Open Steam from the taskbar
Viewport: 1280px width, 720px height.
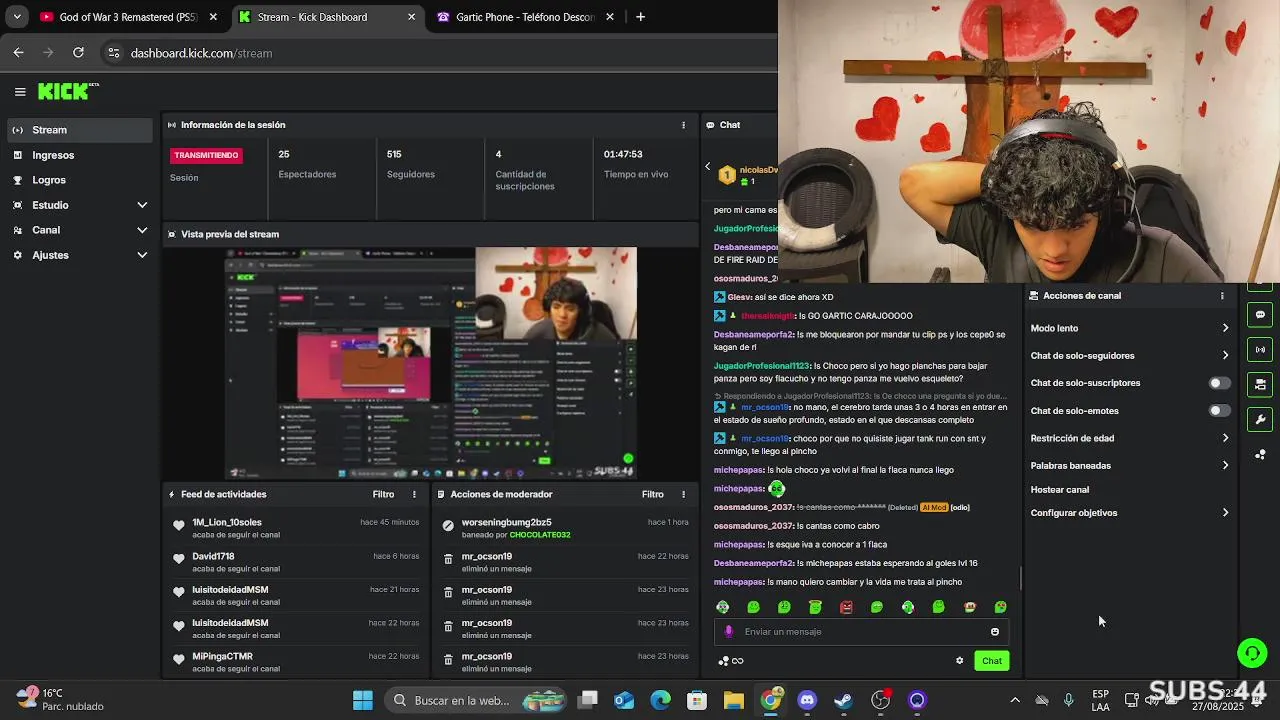point(844,700)
